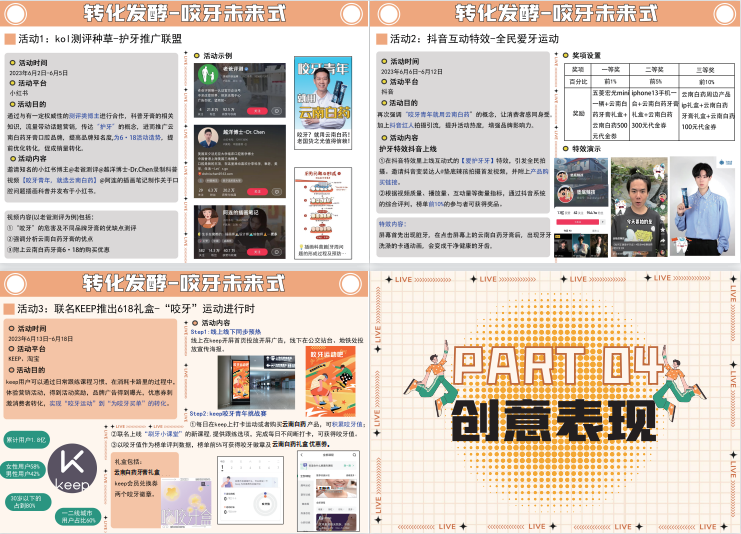The image size is (741, 534).
Task: Click the 30岁以下的占到80% green bubble
Action: pyautogui.click(x=29, y=501)
